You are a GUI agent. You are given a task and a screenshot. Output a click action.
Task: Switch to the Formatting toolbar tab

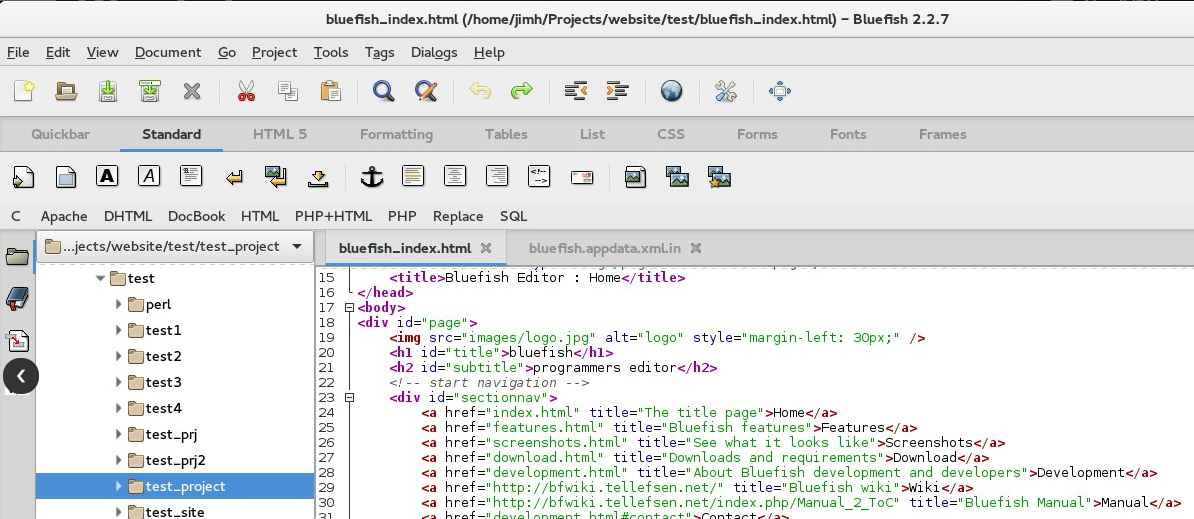coord(396,134)
